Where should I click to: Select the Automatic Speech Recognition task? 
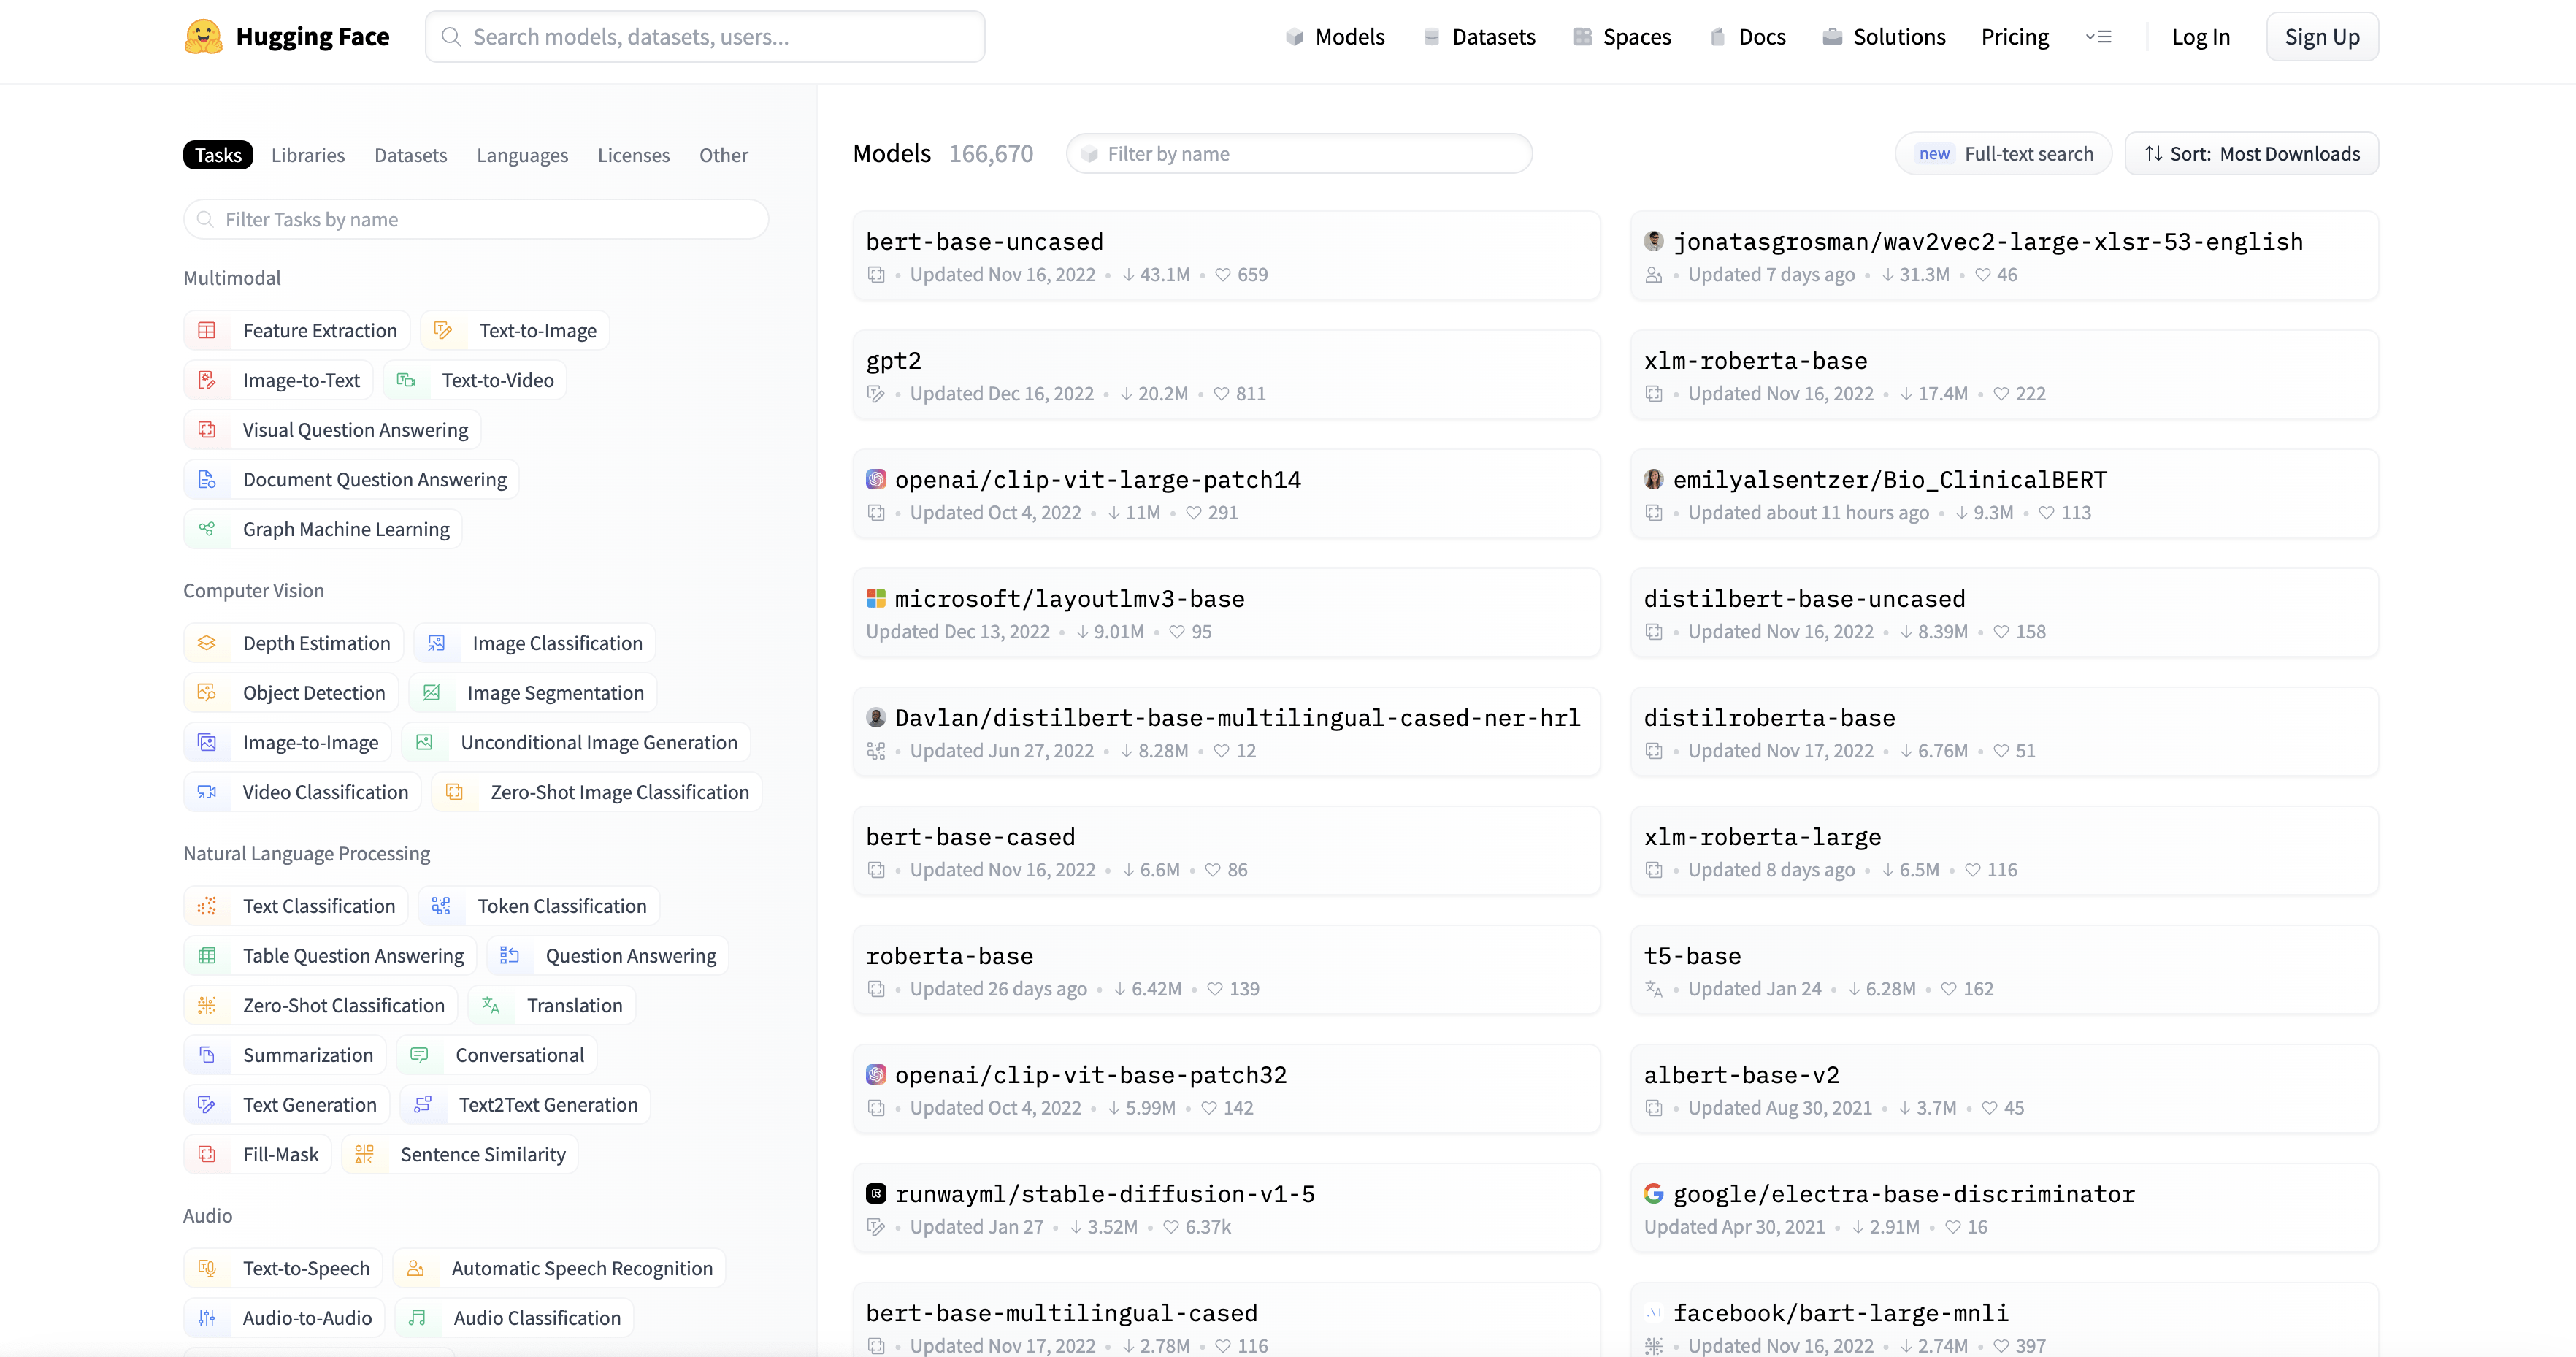click(558, 1268)
